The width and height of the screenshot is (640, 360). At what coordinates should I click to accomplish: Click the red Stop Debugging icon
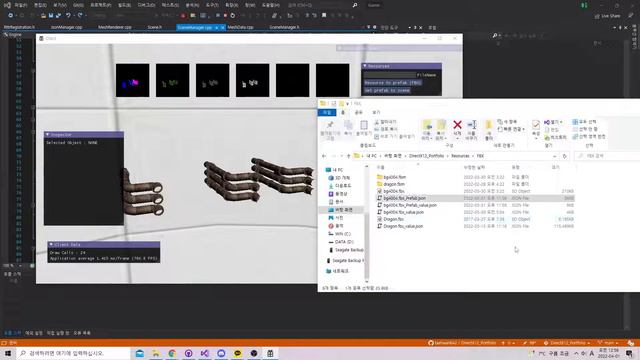pyautogui.click(x=225, y=16)
